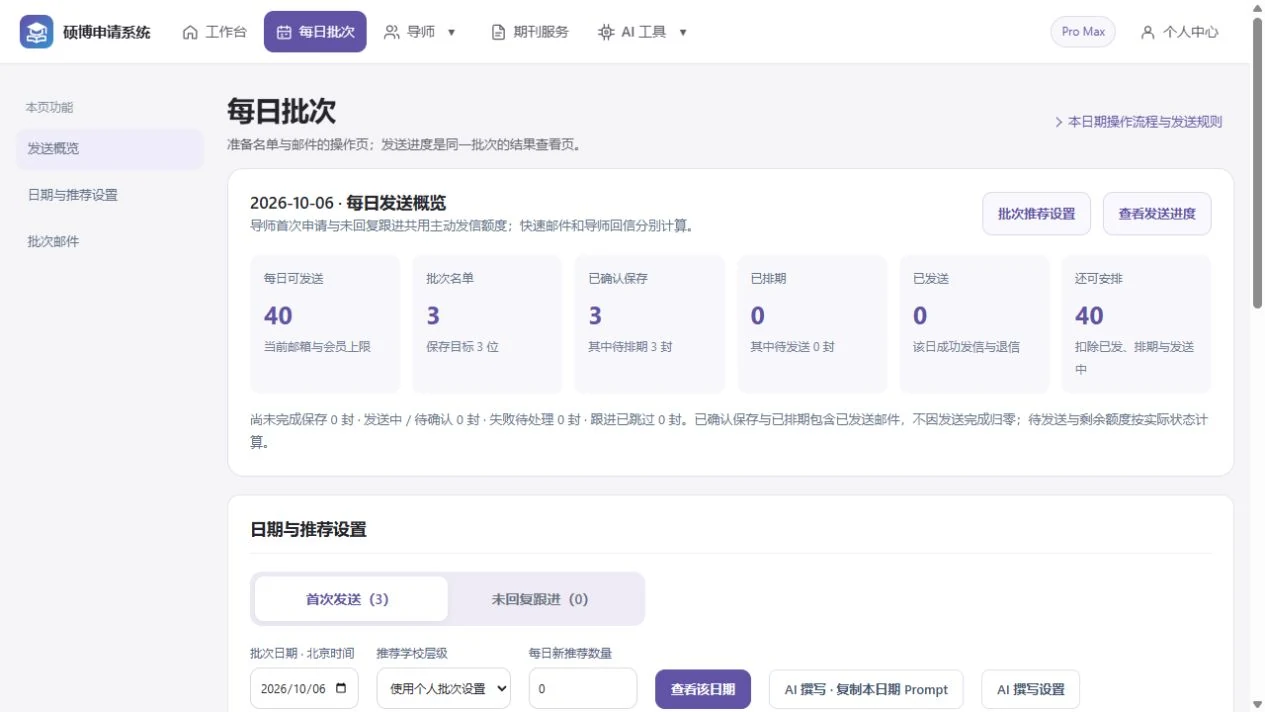Click the 2026-10-06 · 每日发送概览 title
The height and width of the screenshot is (712, 1265).
coord(348,203)
